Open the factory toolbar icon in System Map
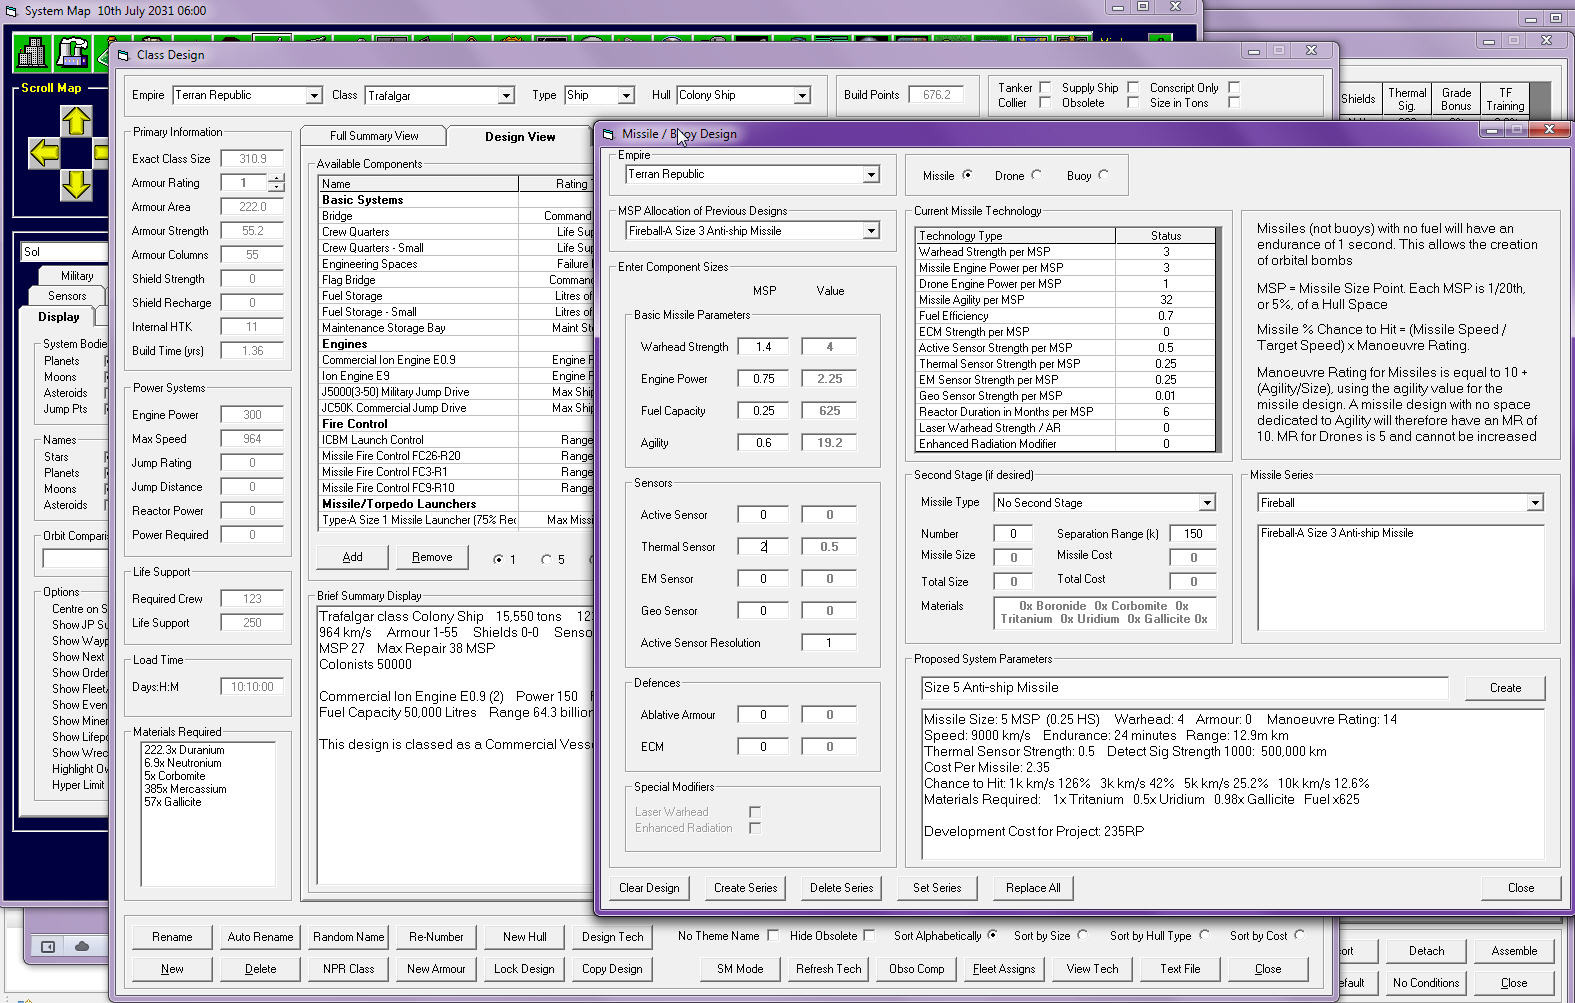The height and width of the screenshot is (1003, 1575). [x=73, y=53]
